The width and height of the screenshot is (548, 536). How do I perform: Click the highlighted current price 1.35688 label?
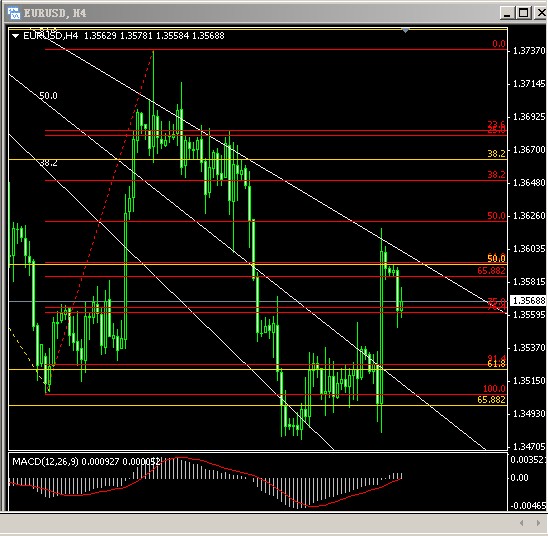click(x=528, y=300)
